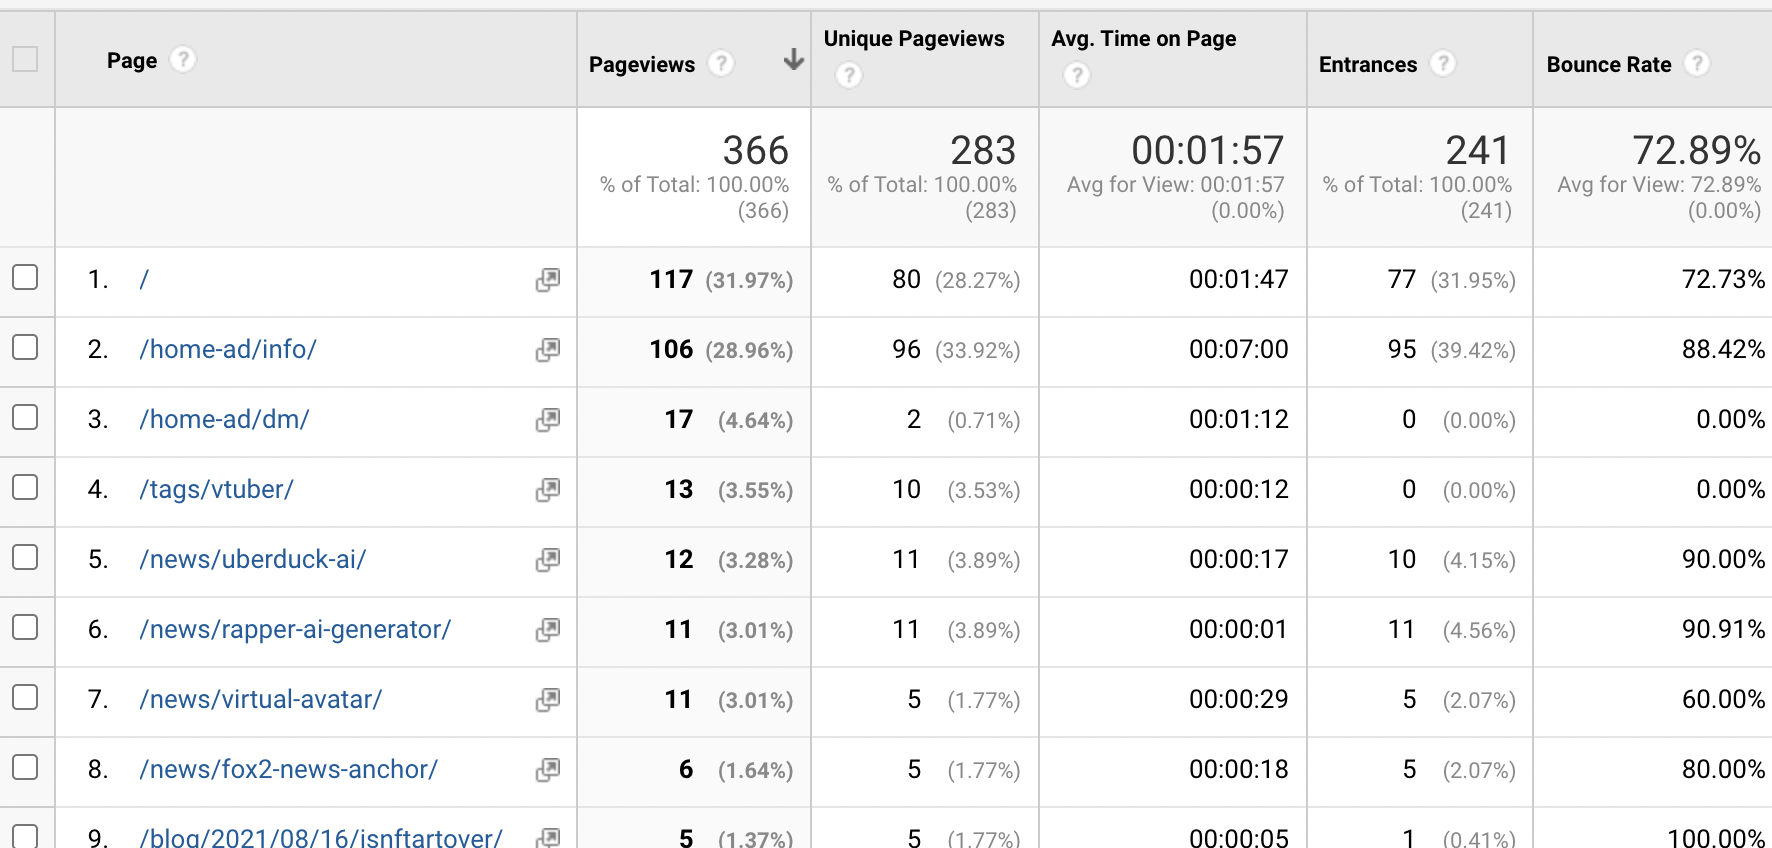Click the help icon next to Page header
The height and width of the screenshot is (848, 1772).
point(183,60)
